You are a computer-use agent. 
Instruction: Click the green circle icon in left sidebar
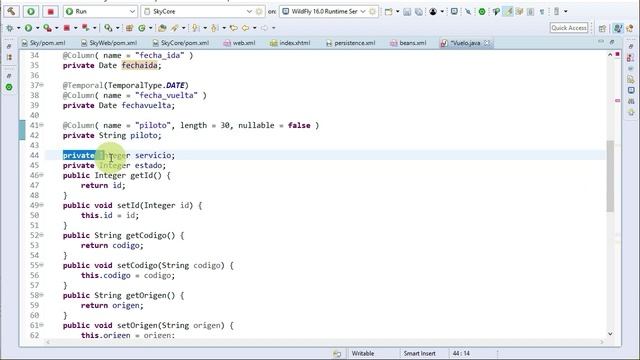9,87
